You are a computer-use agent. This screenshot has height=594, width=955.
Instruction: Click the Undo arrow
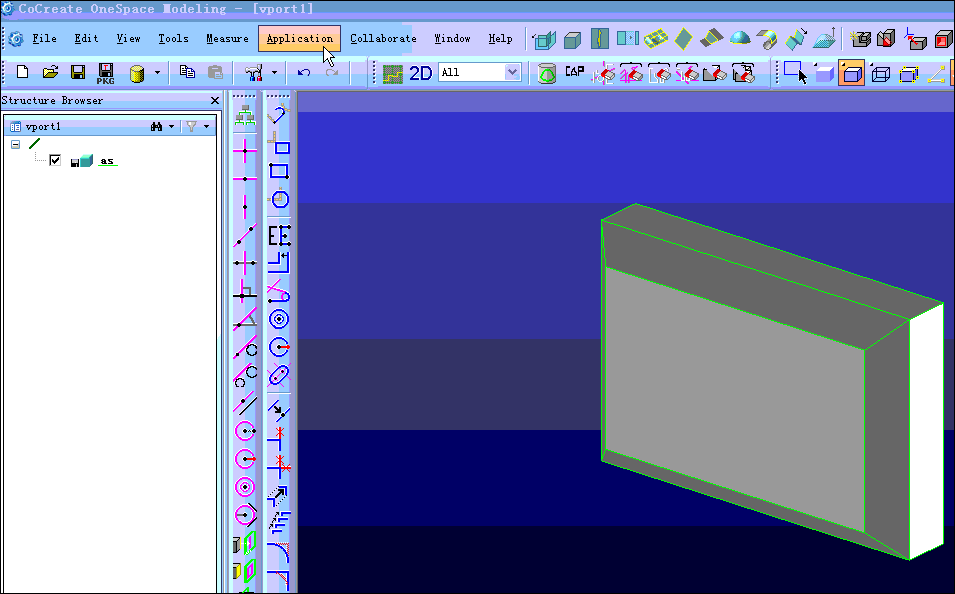pyautogui.click(x=304, y=72)
